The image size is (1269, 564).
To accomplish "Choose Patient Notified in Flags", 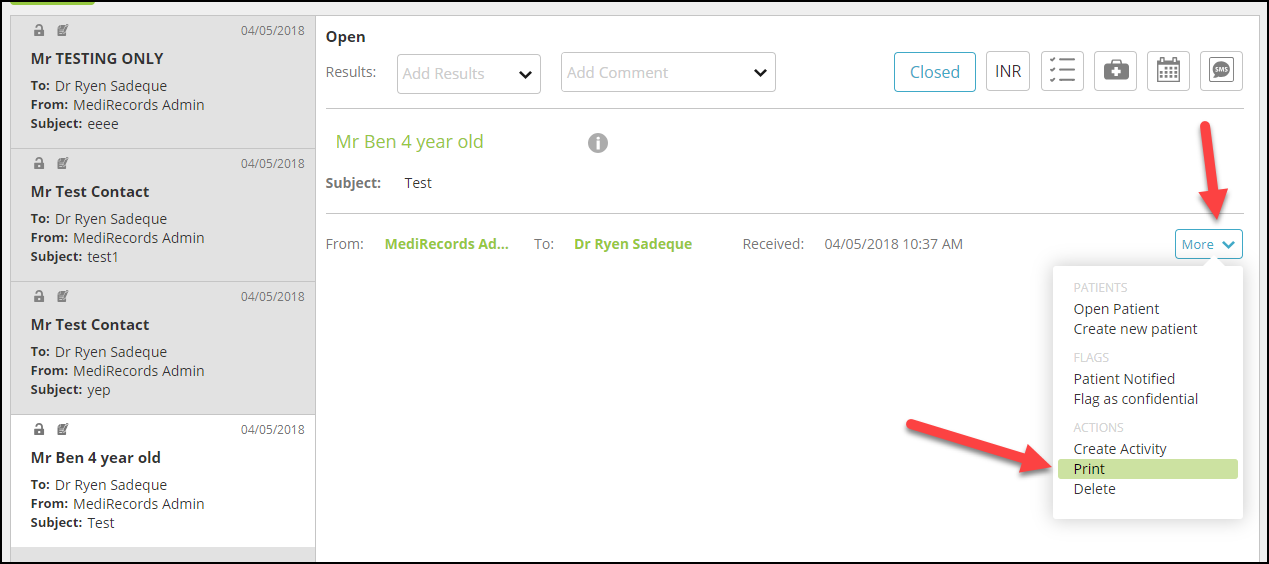I will (x=1124, y=379).
